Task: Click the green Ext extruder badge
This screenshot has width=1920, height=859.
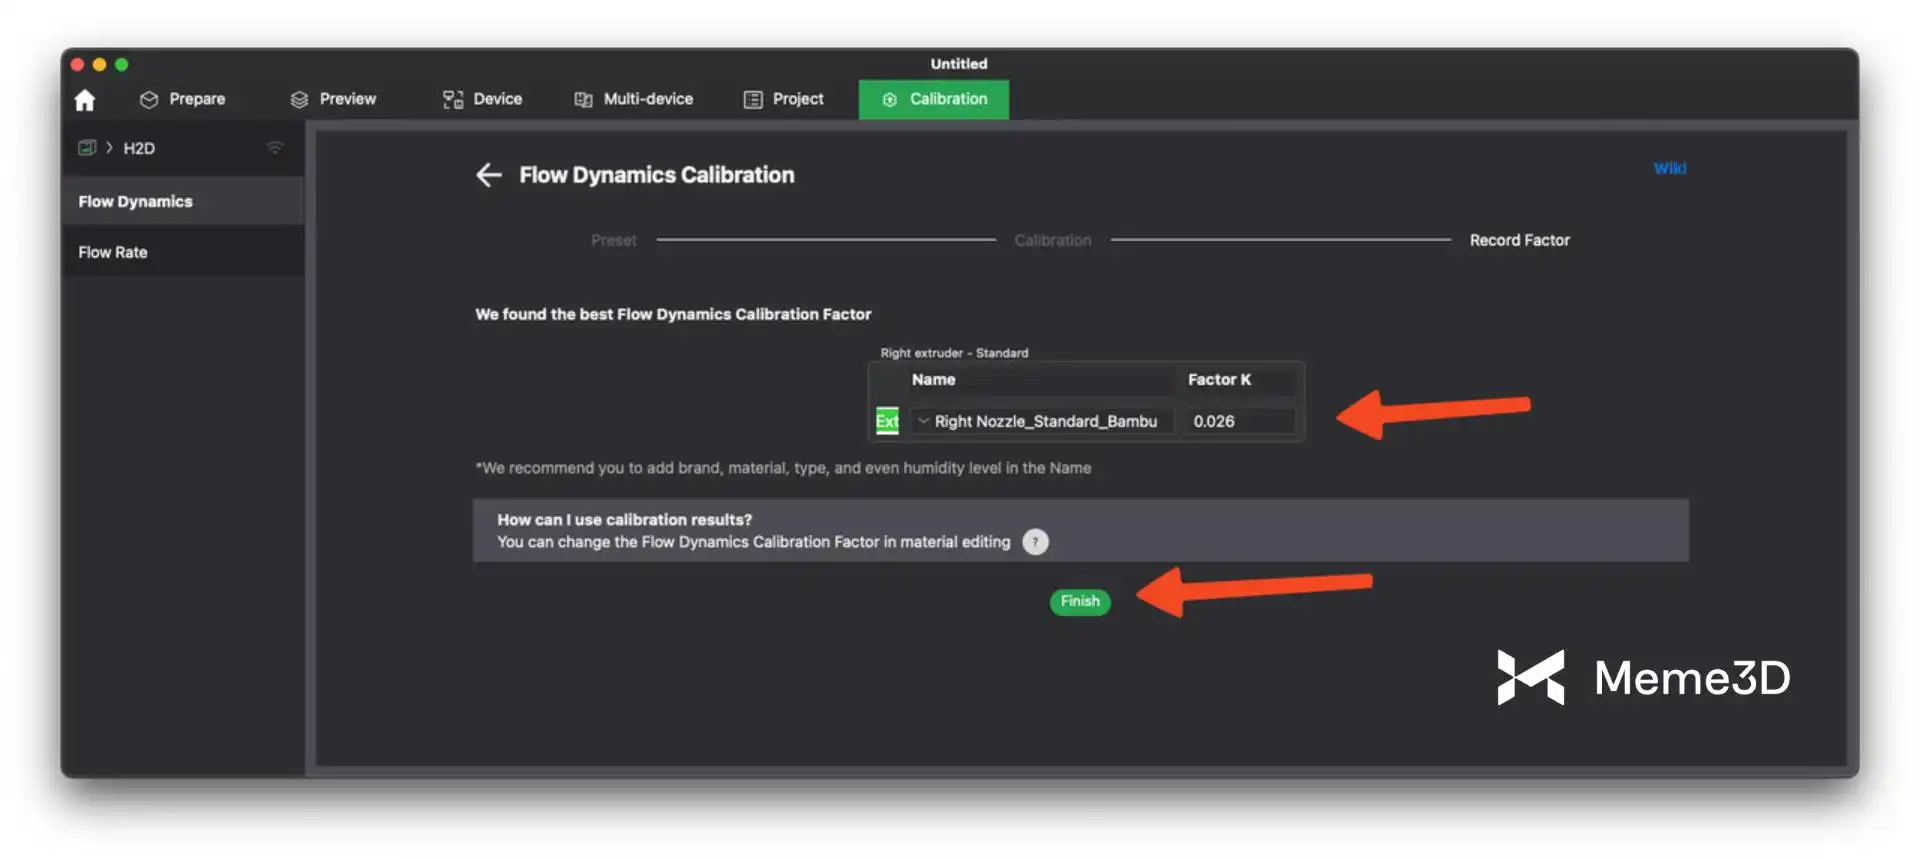Action: coord(887,421)
